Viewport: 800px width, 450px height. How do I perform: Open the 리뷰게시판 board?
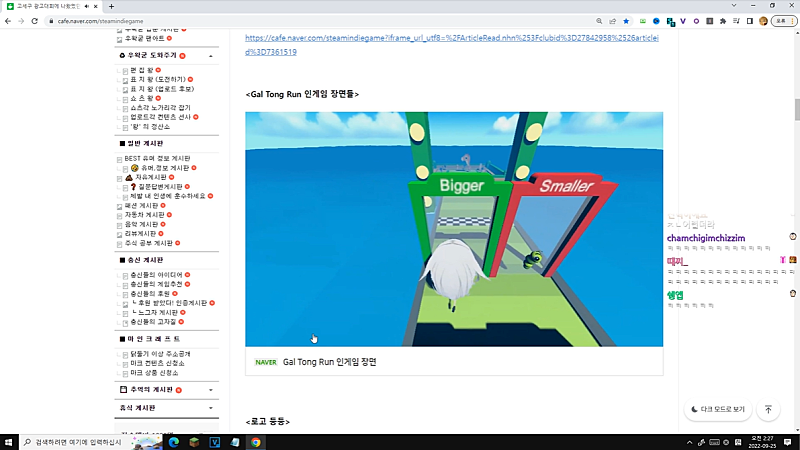click(140, 234)
